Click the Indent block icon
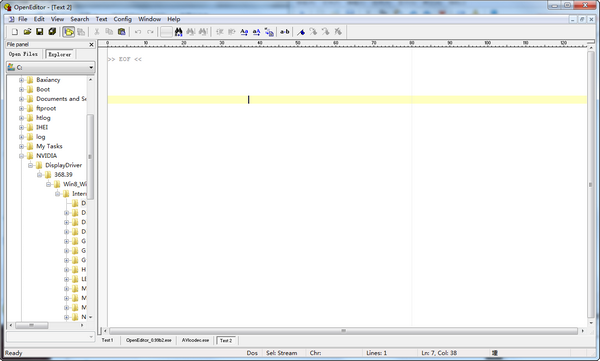 coord(232,32)
